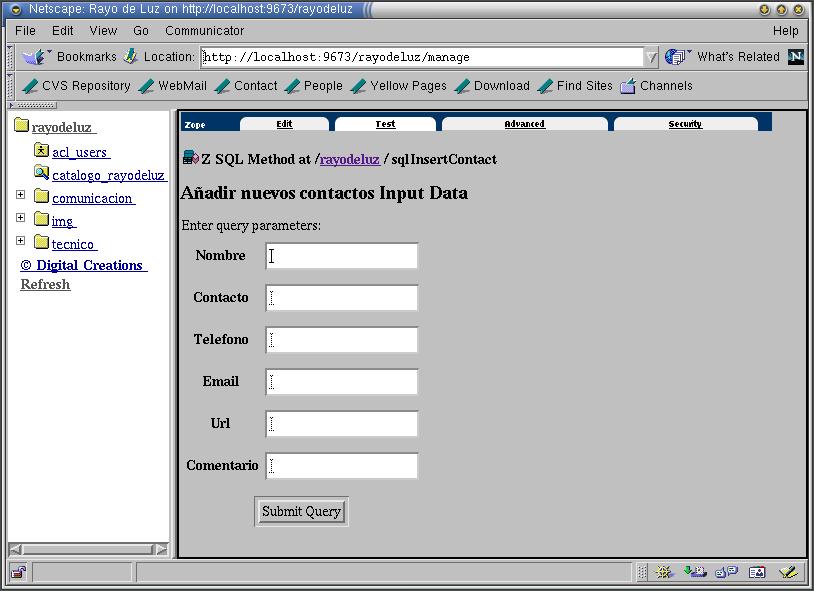
Task: Open the People toolbar bookmark
Action: 314,86
